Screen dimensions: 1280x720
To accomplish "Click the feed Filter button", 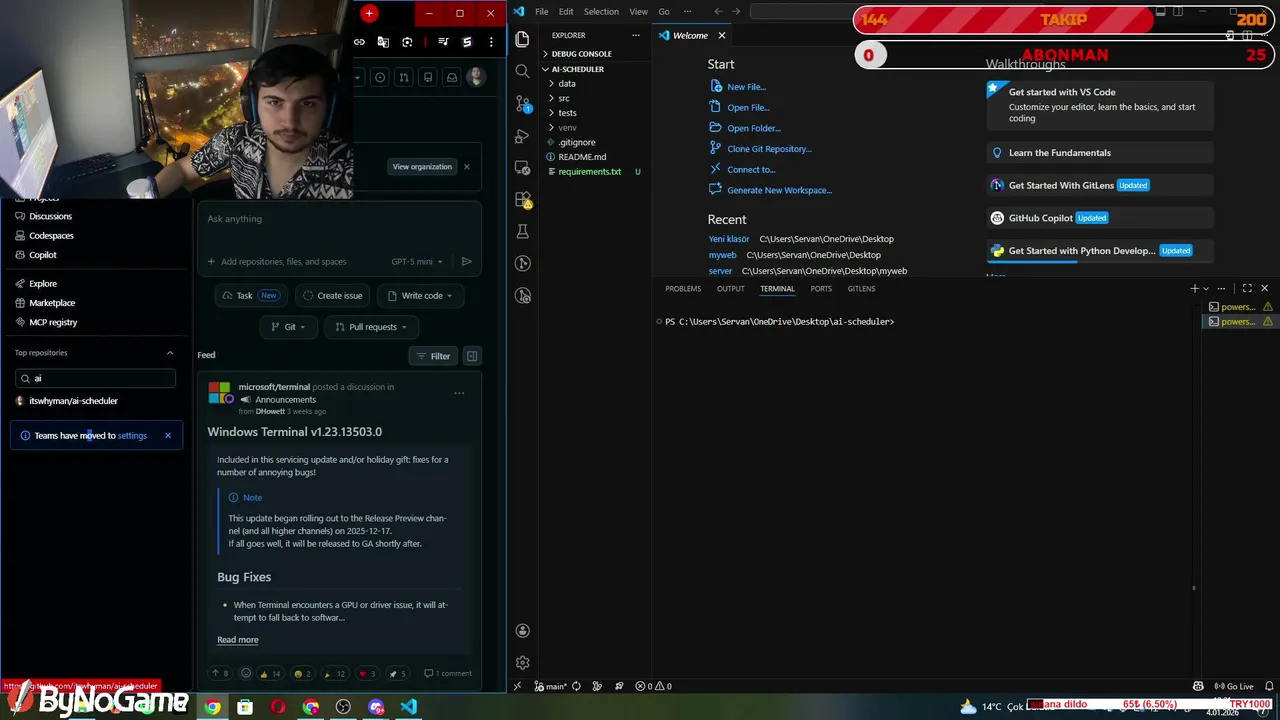I will pos(433,356).
